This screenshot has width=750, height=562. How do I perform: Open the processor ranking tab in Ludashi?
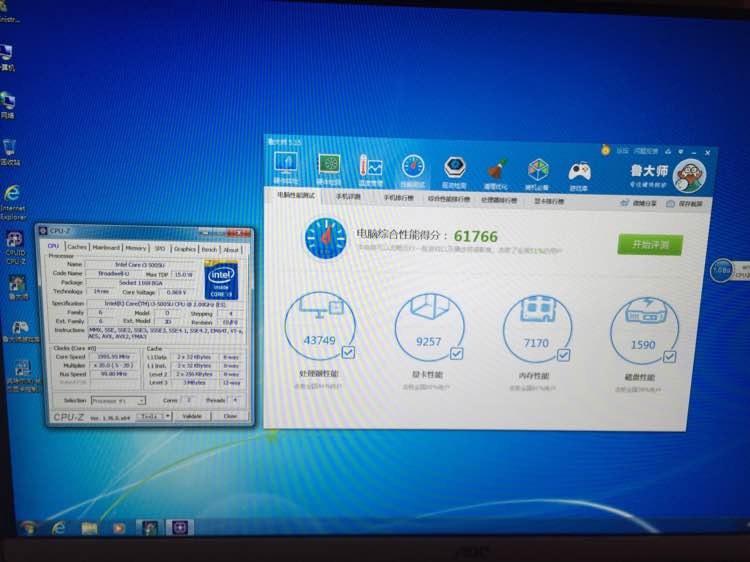coord(499,200)
